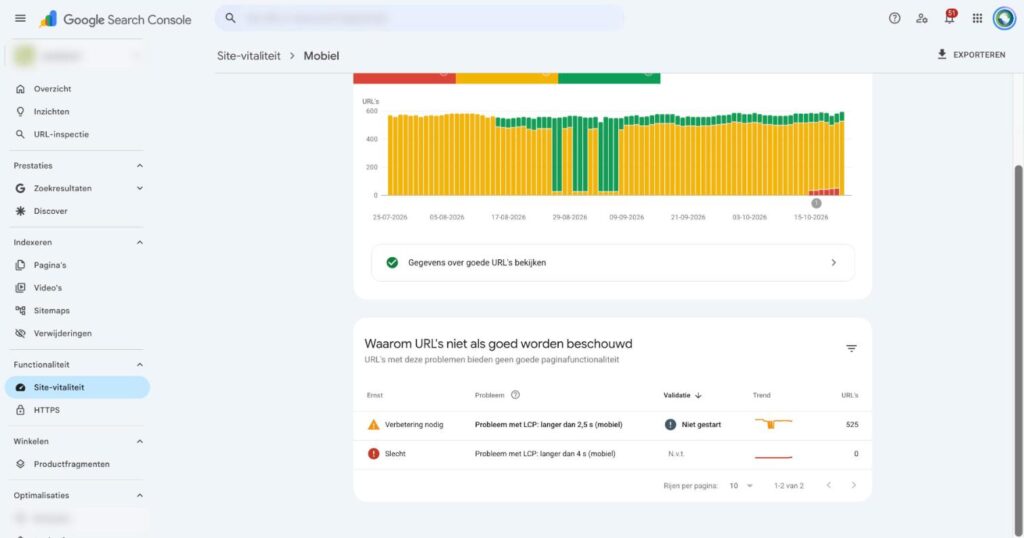Viewport: 1024px width, 538px height.
Task: Click the Google Search Console logo
Action: pos(115,20)
